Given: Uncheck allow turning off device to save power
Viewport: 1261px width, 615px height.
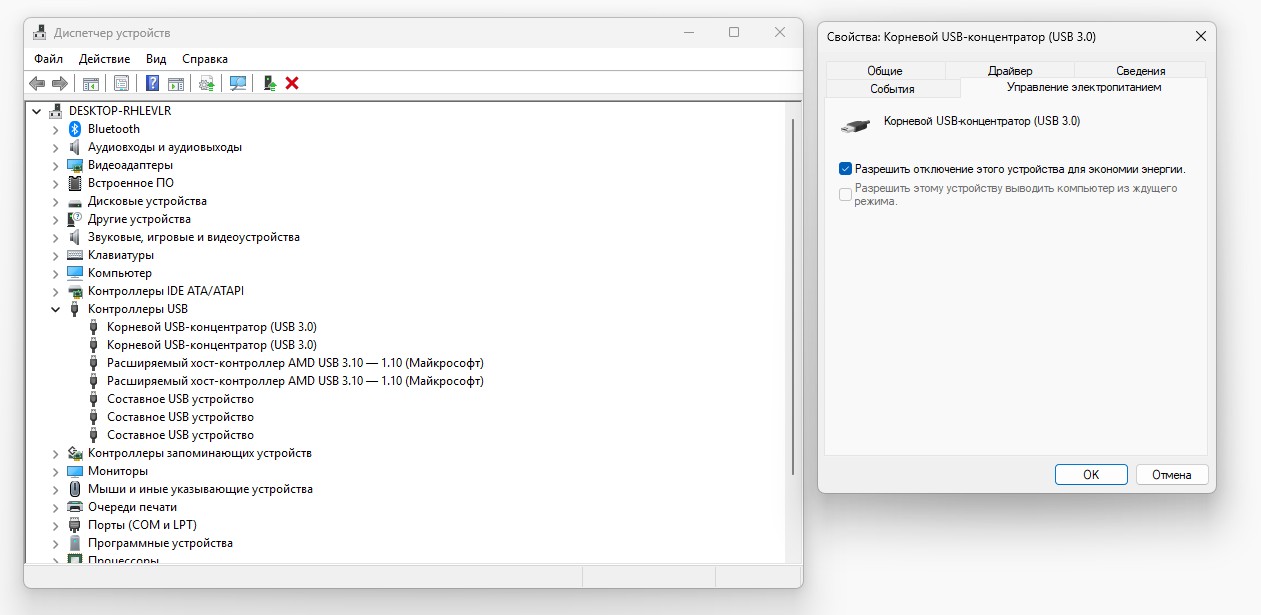Looking at the screenshot, I should pos(846,169).
